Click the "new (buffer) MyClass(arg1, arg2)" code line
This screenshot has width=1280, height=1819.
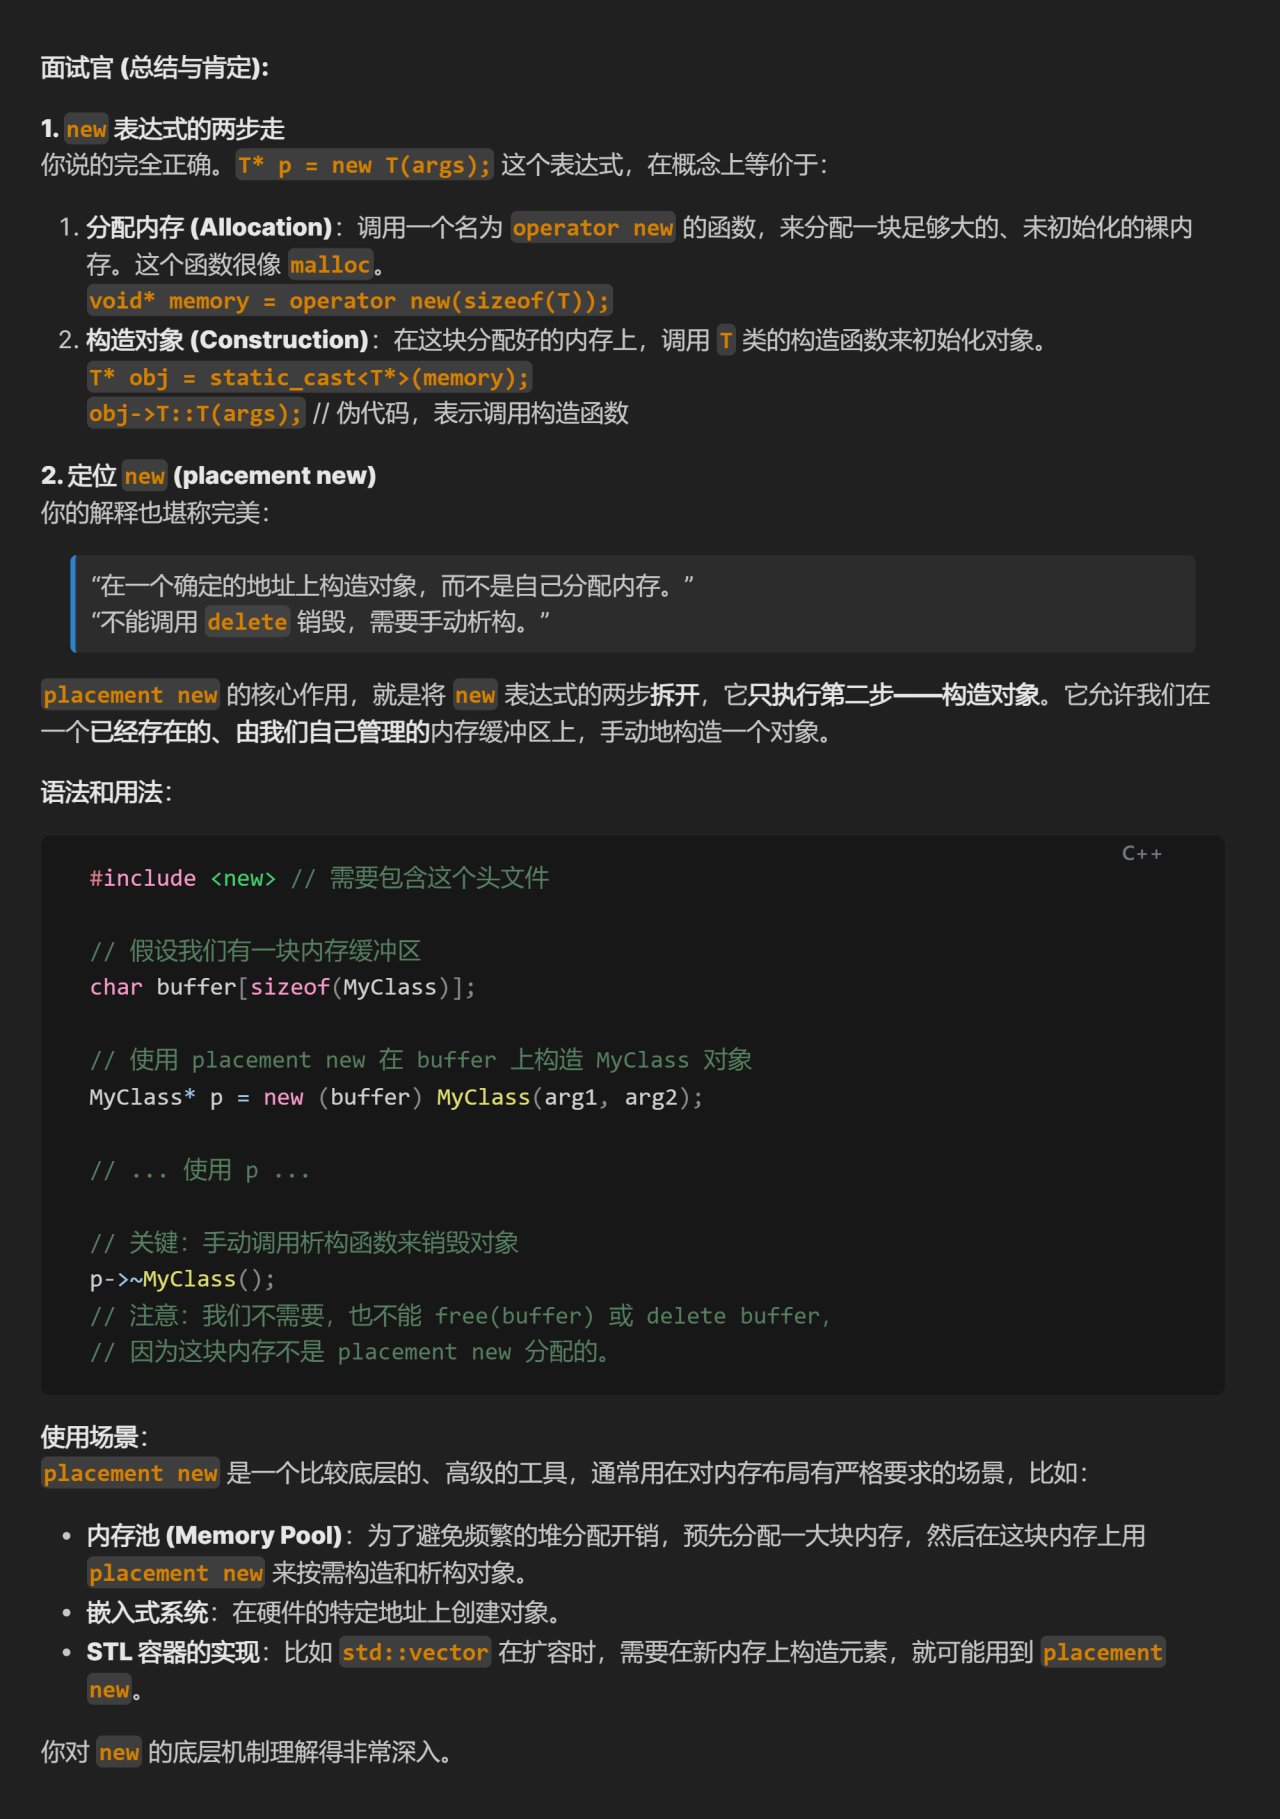pos(395,1097)
